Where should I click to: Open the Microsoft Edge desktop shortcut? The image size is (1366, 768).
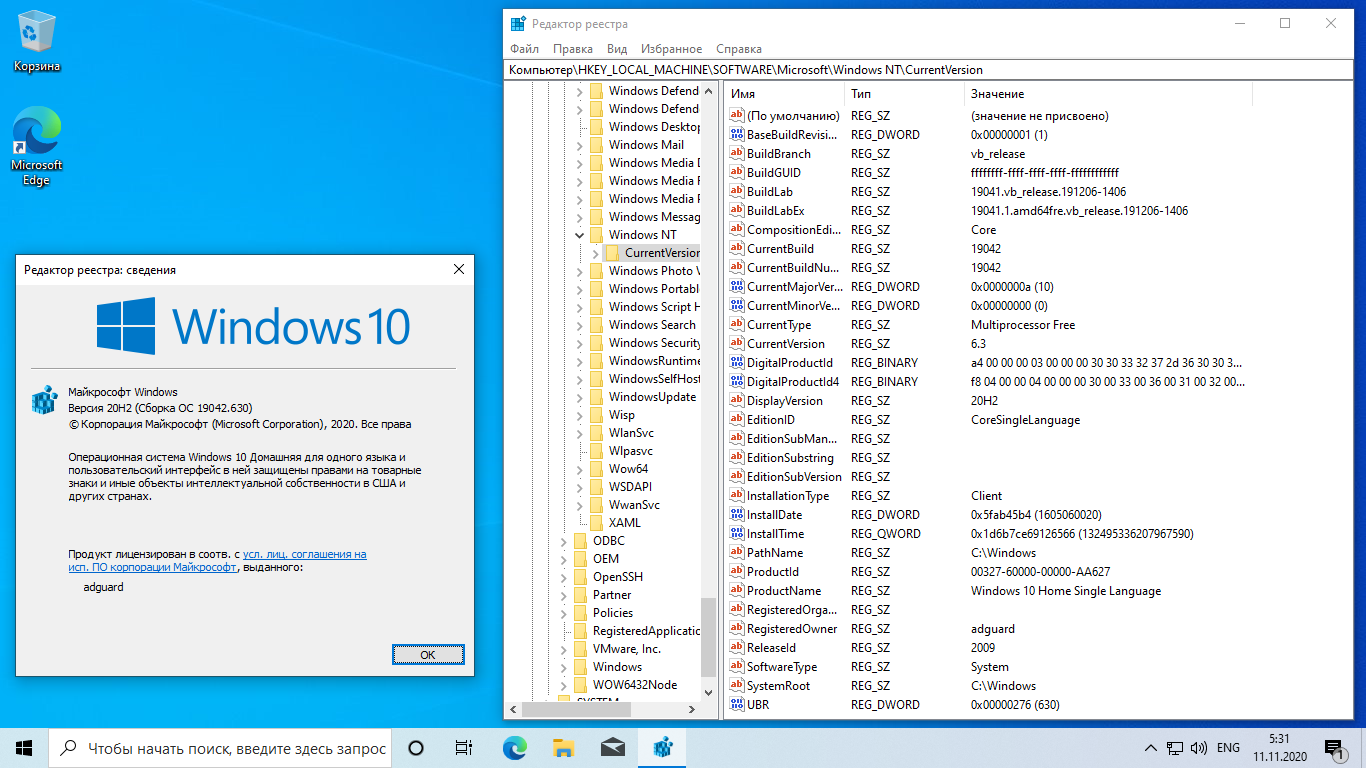(x=37, y=148)
